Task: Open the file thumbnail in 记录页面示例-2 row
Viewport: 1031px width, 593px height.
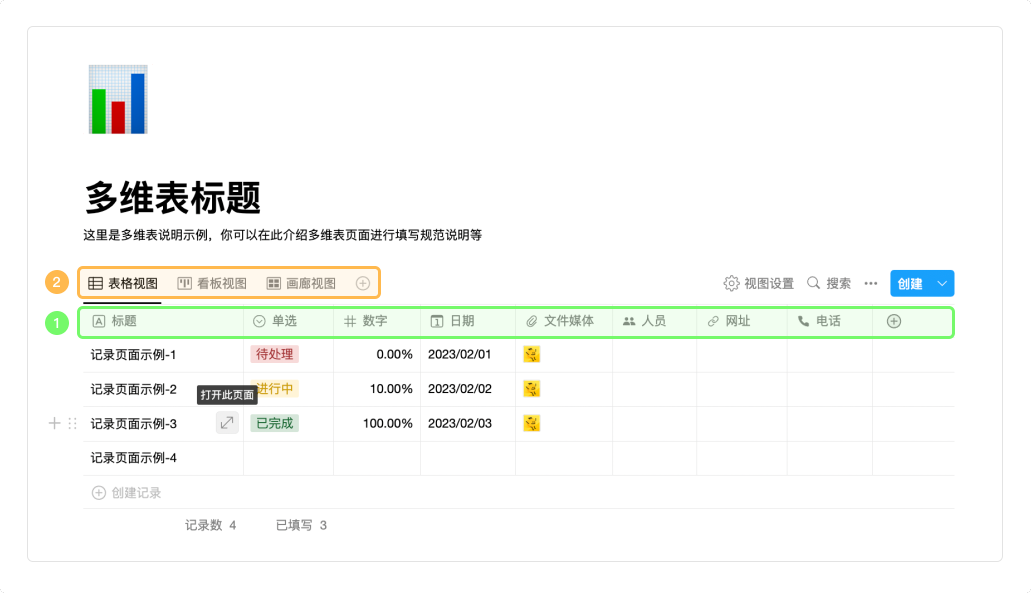Action: coord(531,389)
